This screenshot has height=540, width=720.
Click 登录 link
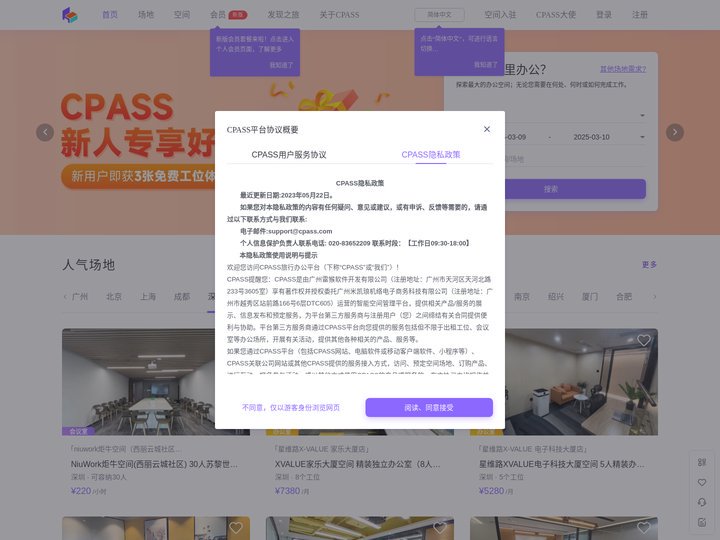604,15
